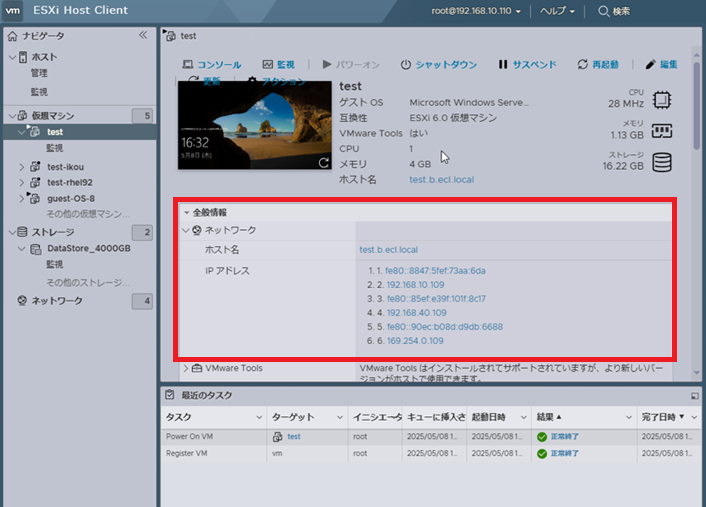Screen dimensions: 706x507
Task: Click the edit pencil icon
Action: click(x=650, y=65)
